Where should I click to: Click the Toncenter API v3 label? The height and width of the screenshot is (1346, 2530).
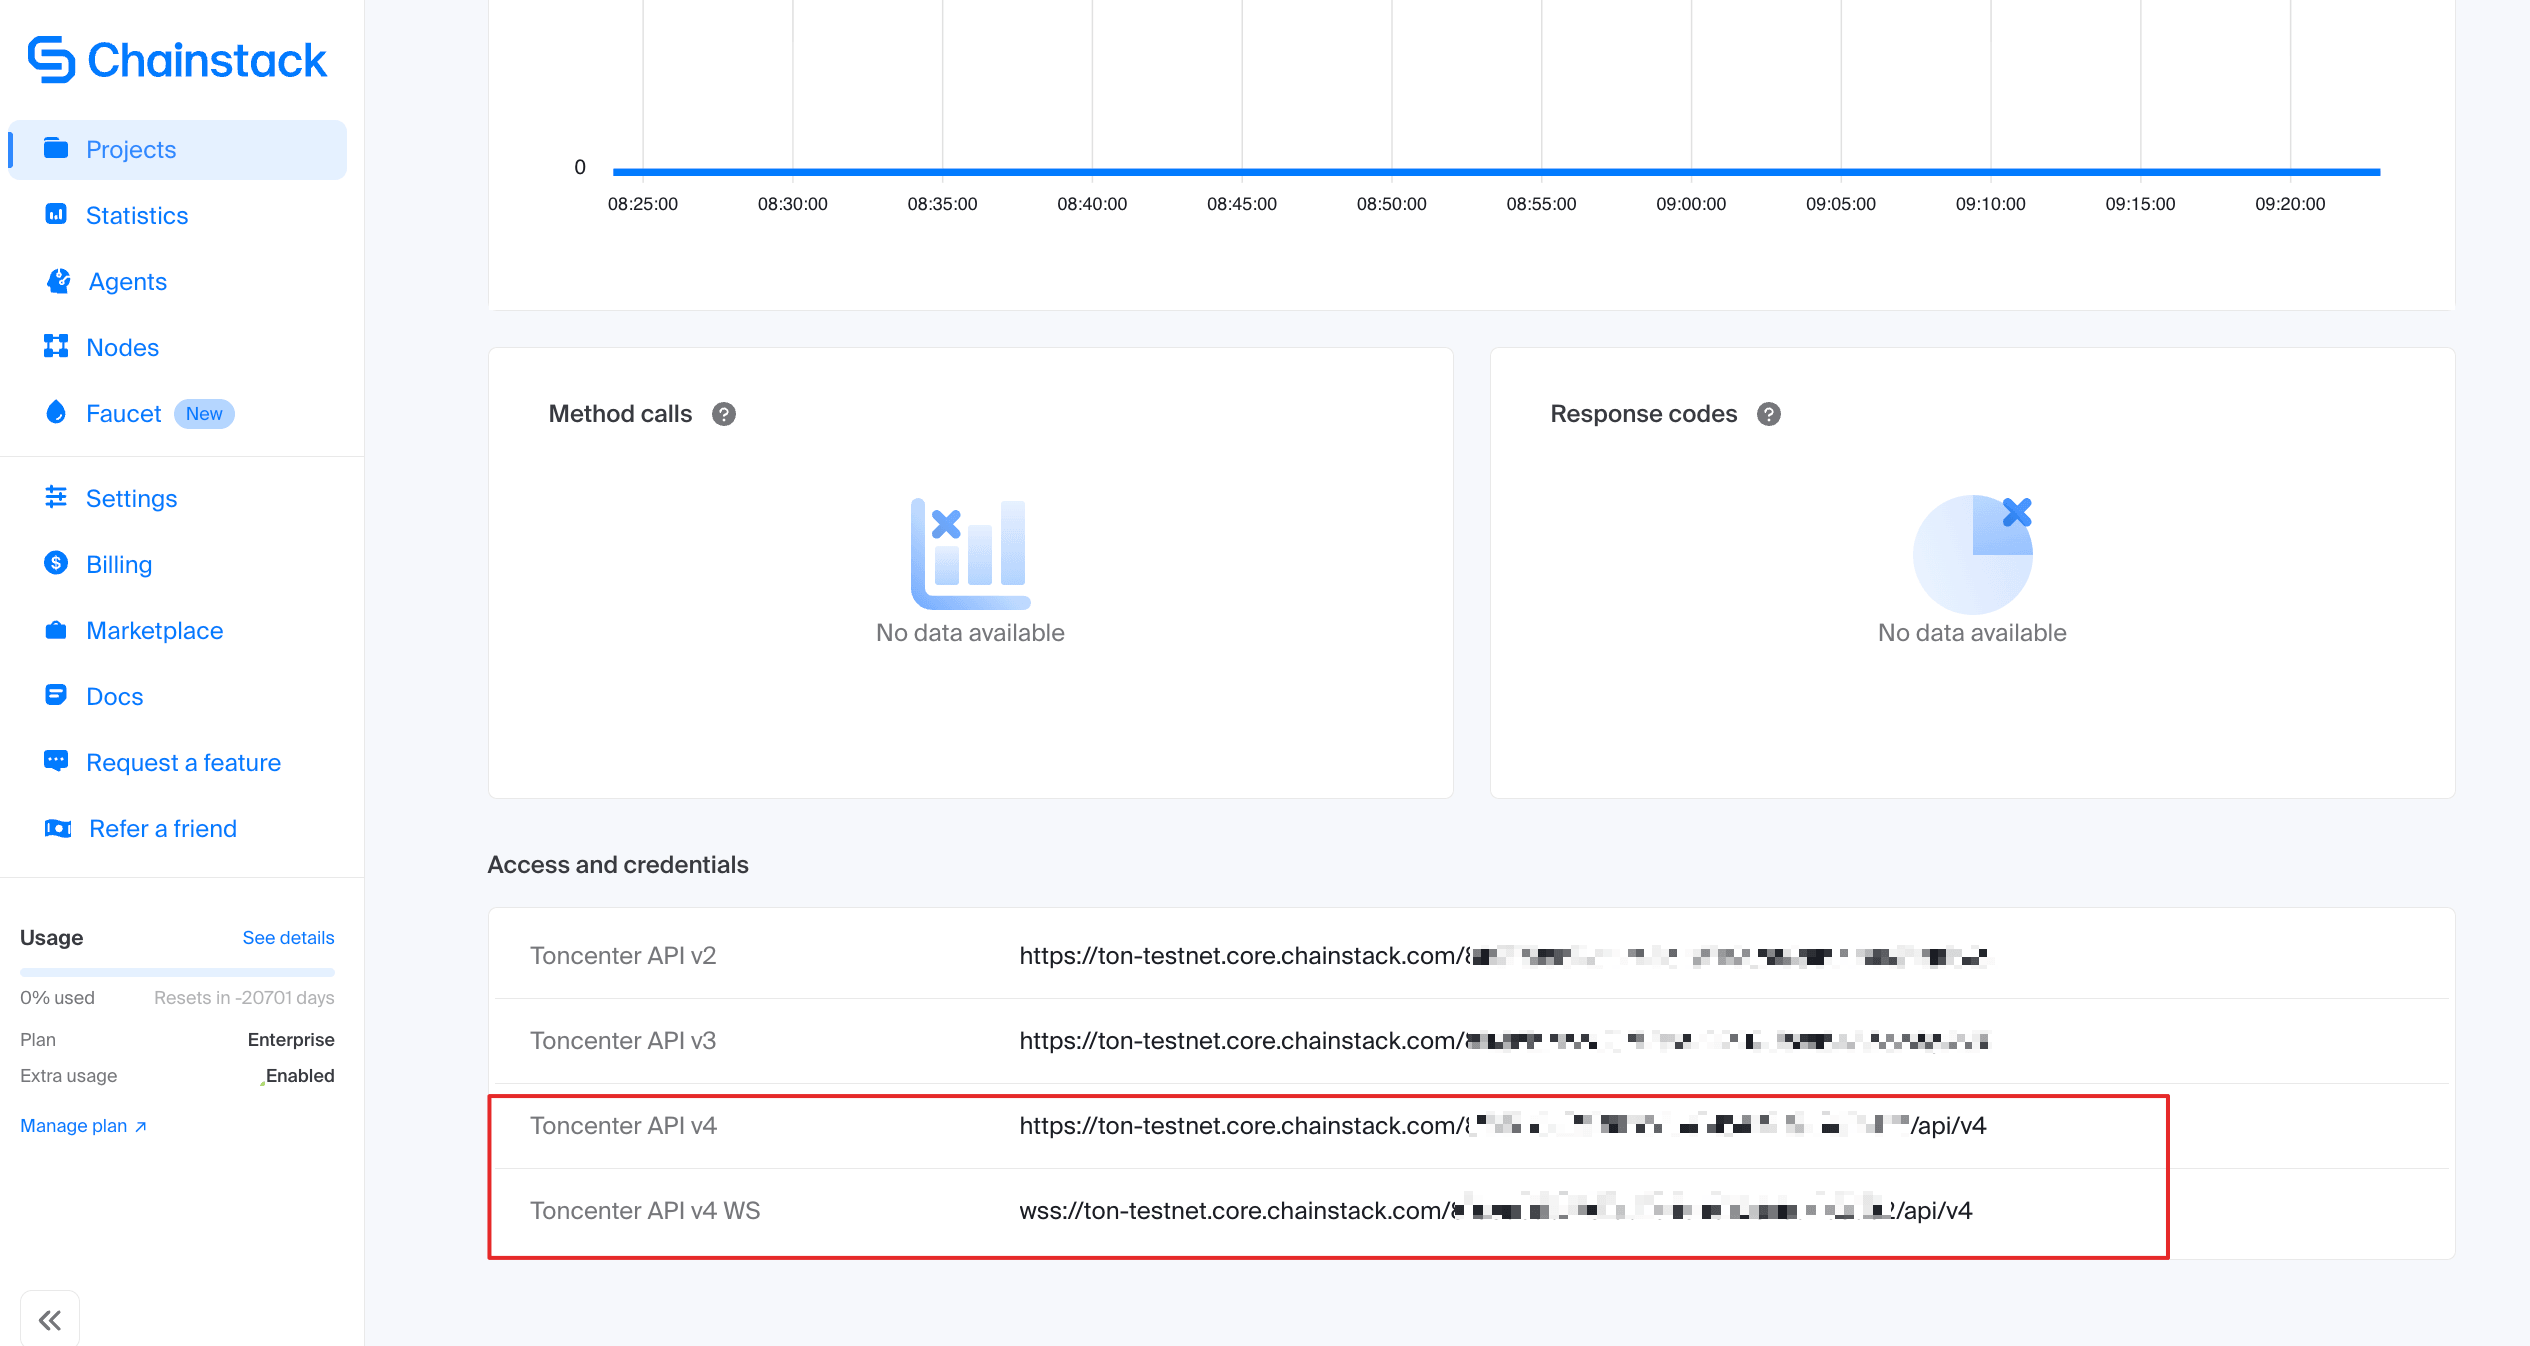623,1040
